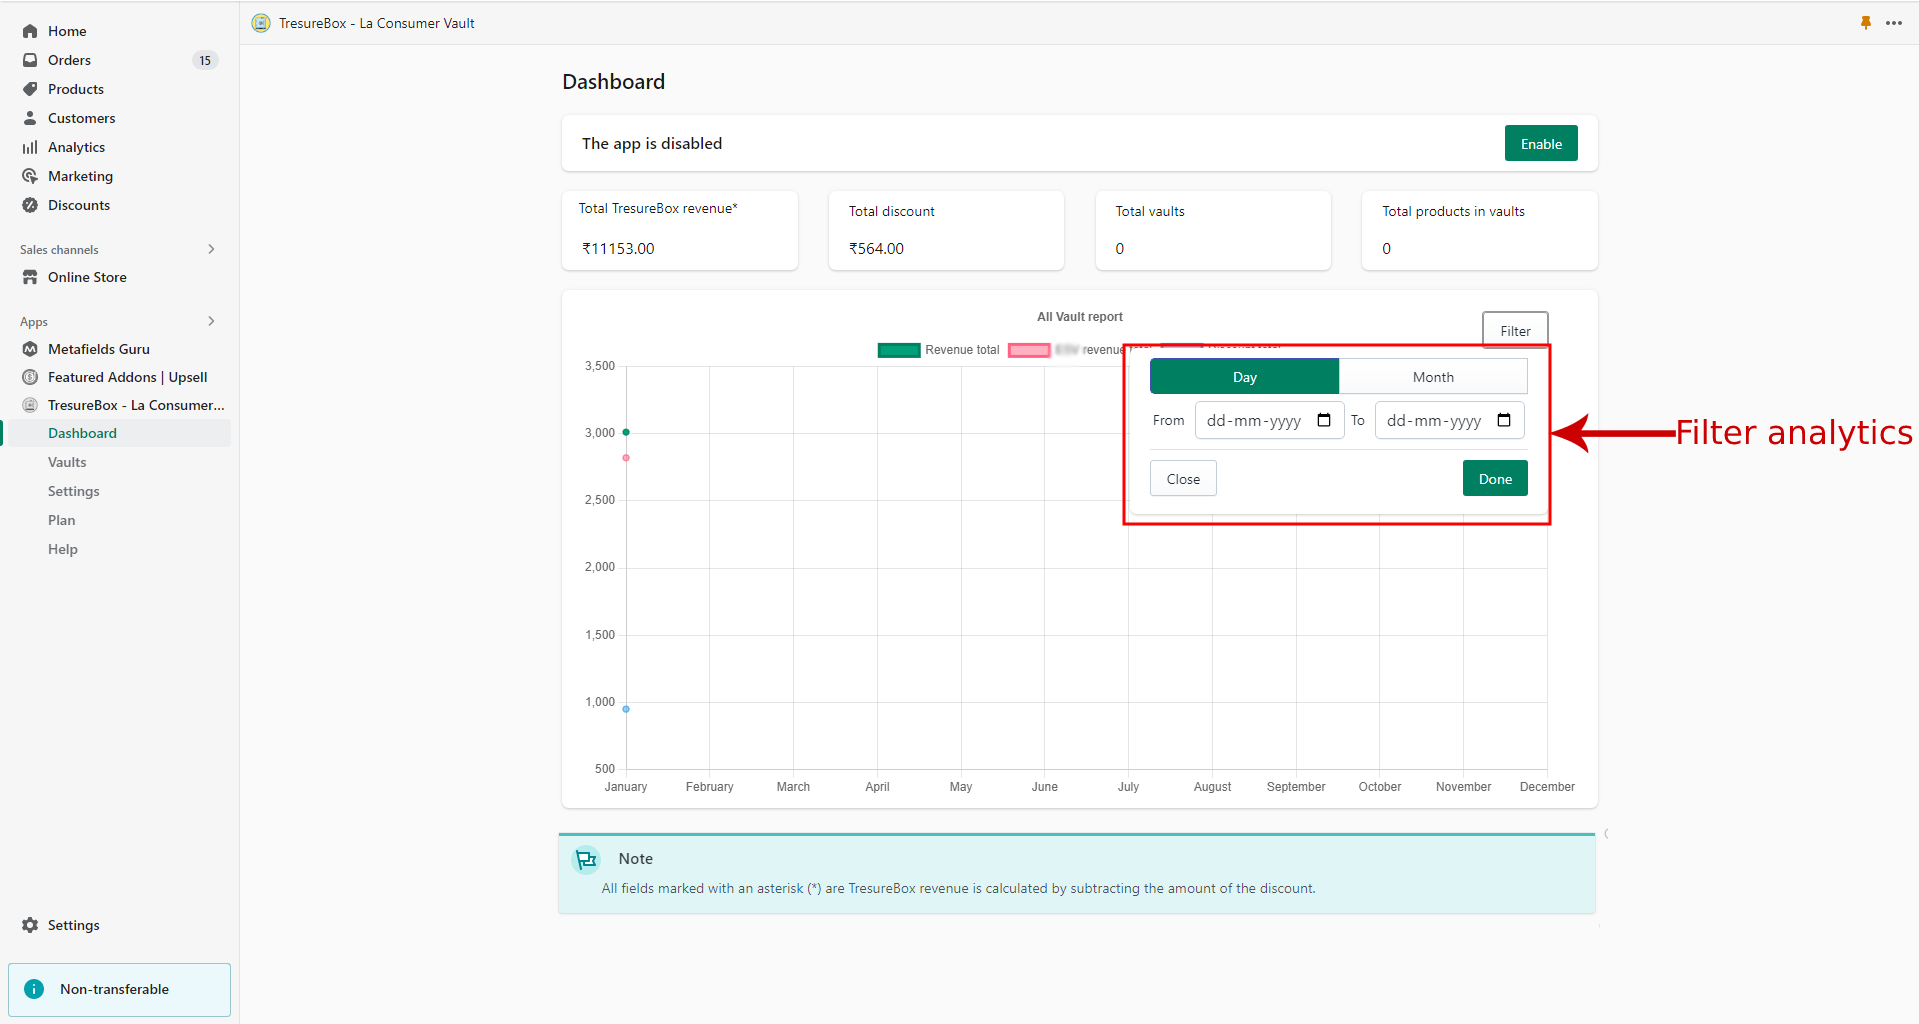Click the green January data point
This screenshot has height=1024, width=1919.
tap(626, 432)
